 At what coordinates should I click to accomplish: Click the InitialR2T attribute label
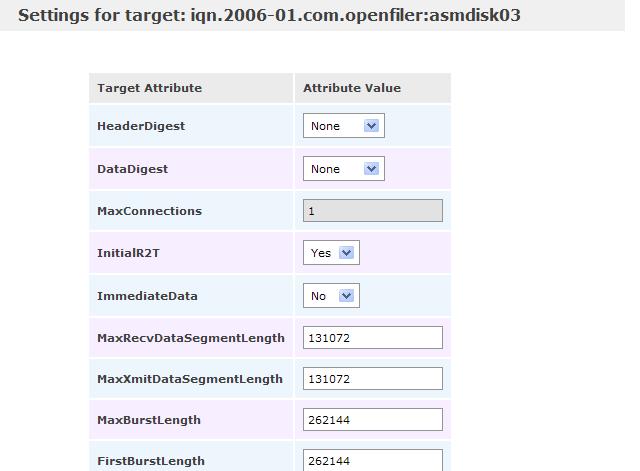128,253
